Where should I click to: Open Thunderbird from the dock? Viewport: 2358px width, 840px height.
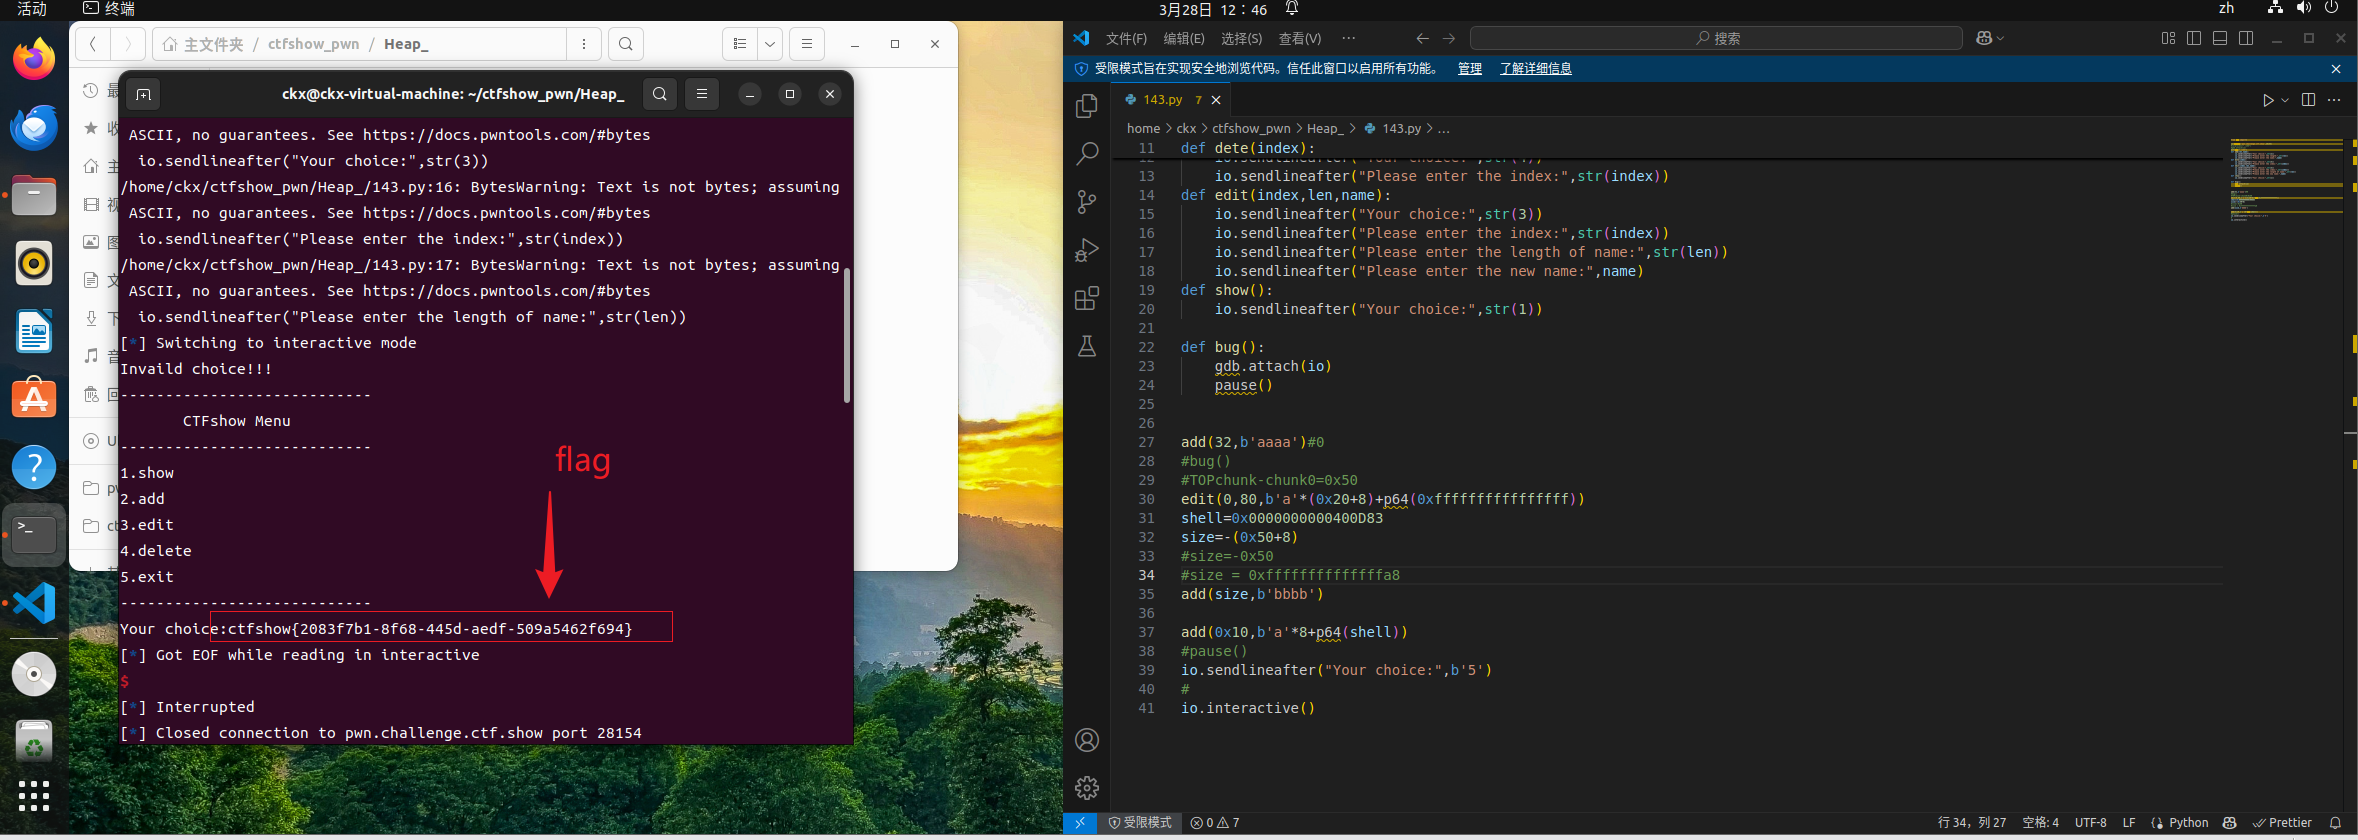(x=34, y=127)
